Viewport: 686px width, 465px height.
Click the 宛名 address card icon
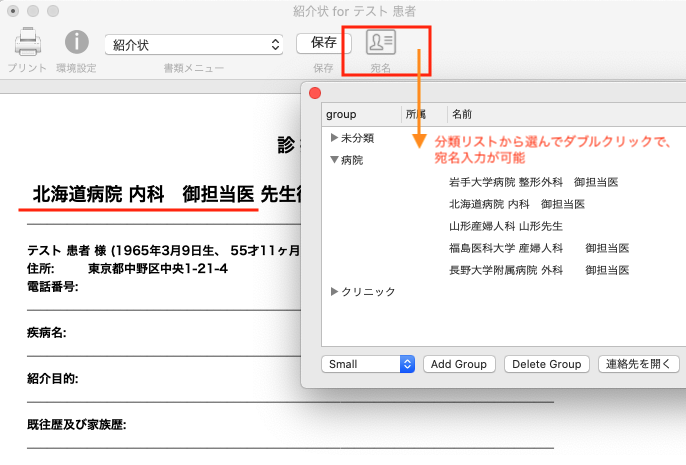tap(380, 42)
